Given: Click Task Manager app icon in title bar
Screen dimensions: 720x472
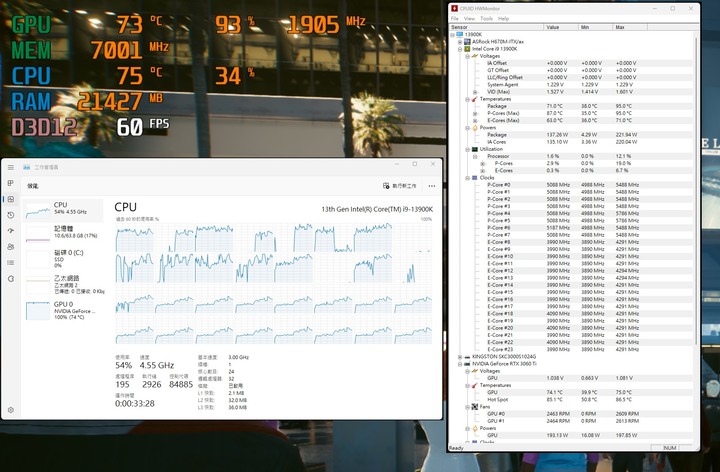Looking at the screenshot, I should (27, 168).
